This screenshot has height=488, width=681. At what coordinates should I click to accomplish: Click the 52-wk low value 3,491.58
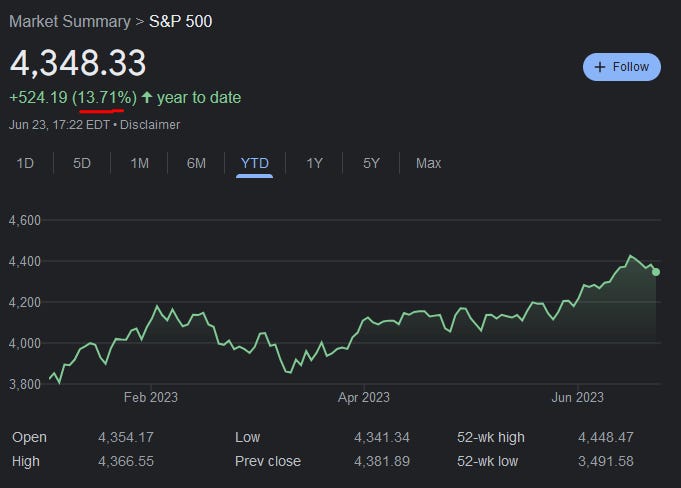[x=606, y=461]
